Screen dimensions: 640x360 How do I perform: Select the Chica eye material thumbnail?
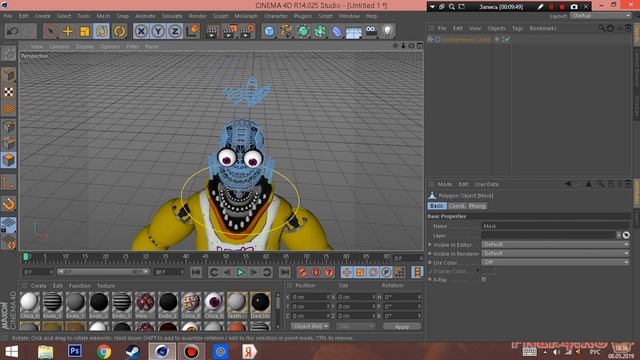tap(214, 305)
